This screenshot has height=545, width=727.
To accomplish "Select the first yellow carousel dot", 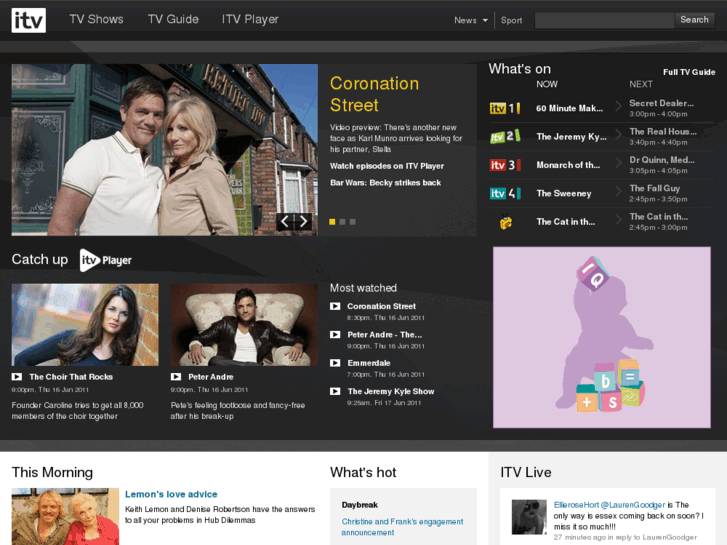I will click(x=332, y=222).
